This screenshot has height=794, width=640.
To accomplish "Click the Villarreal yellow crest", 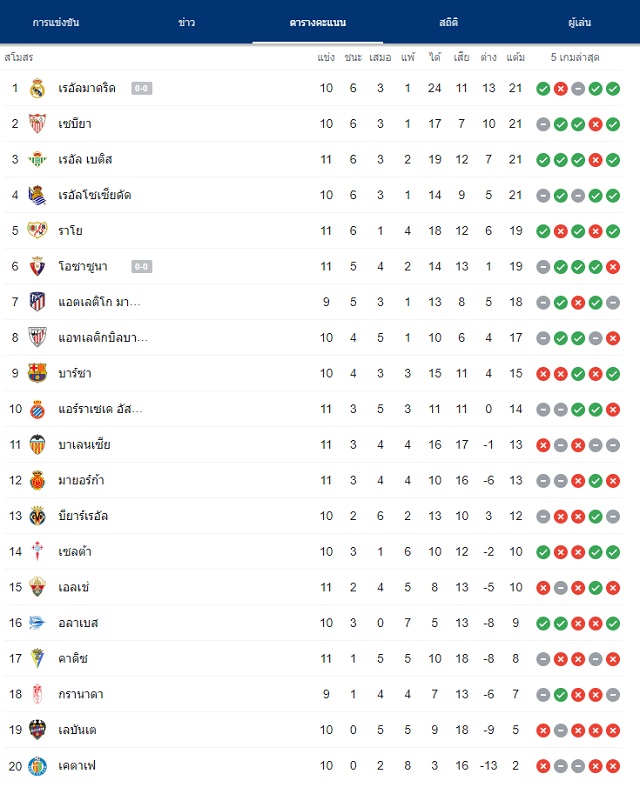I will [37, 516].
